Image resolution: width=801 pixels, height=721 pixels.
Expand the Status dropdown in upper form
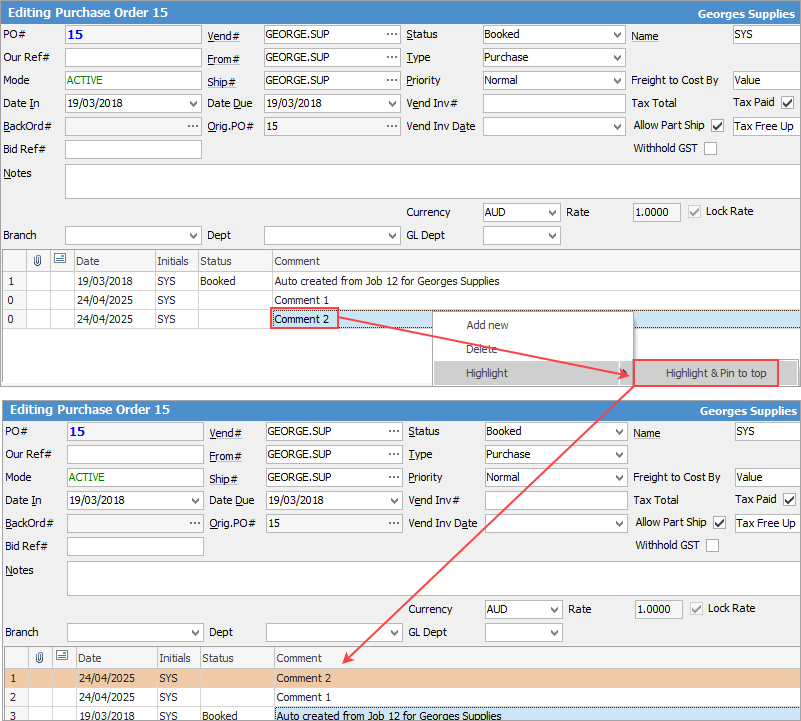(616, 34)
